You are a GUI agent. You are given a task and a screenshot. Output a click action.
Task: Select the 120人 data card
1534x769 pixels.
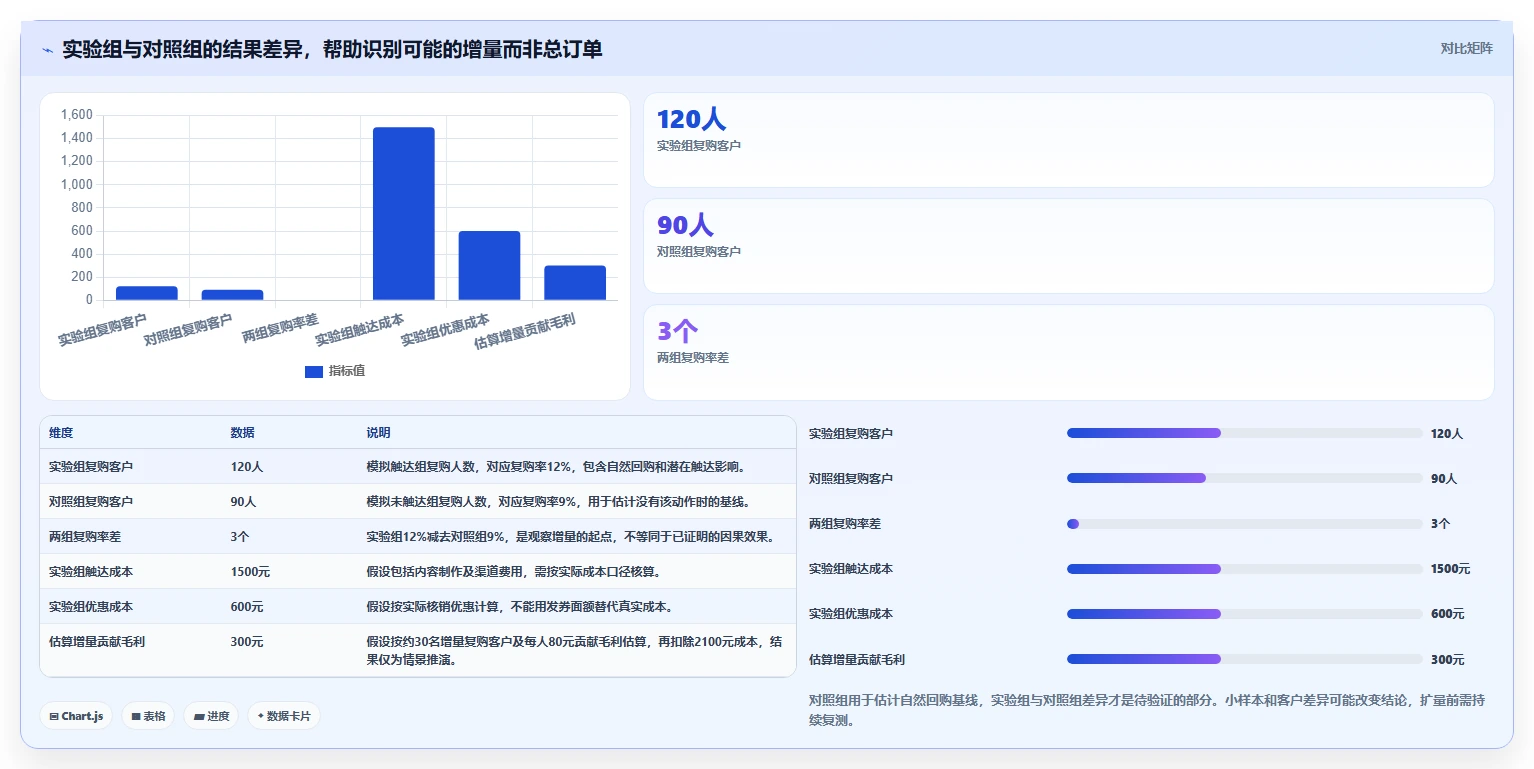(1068, 140)
